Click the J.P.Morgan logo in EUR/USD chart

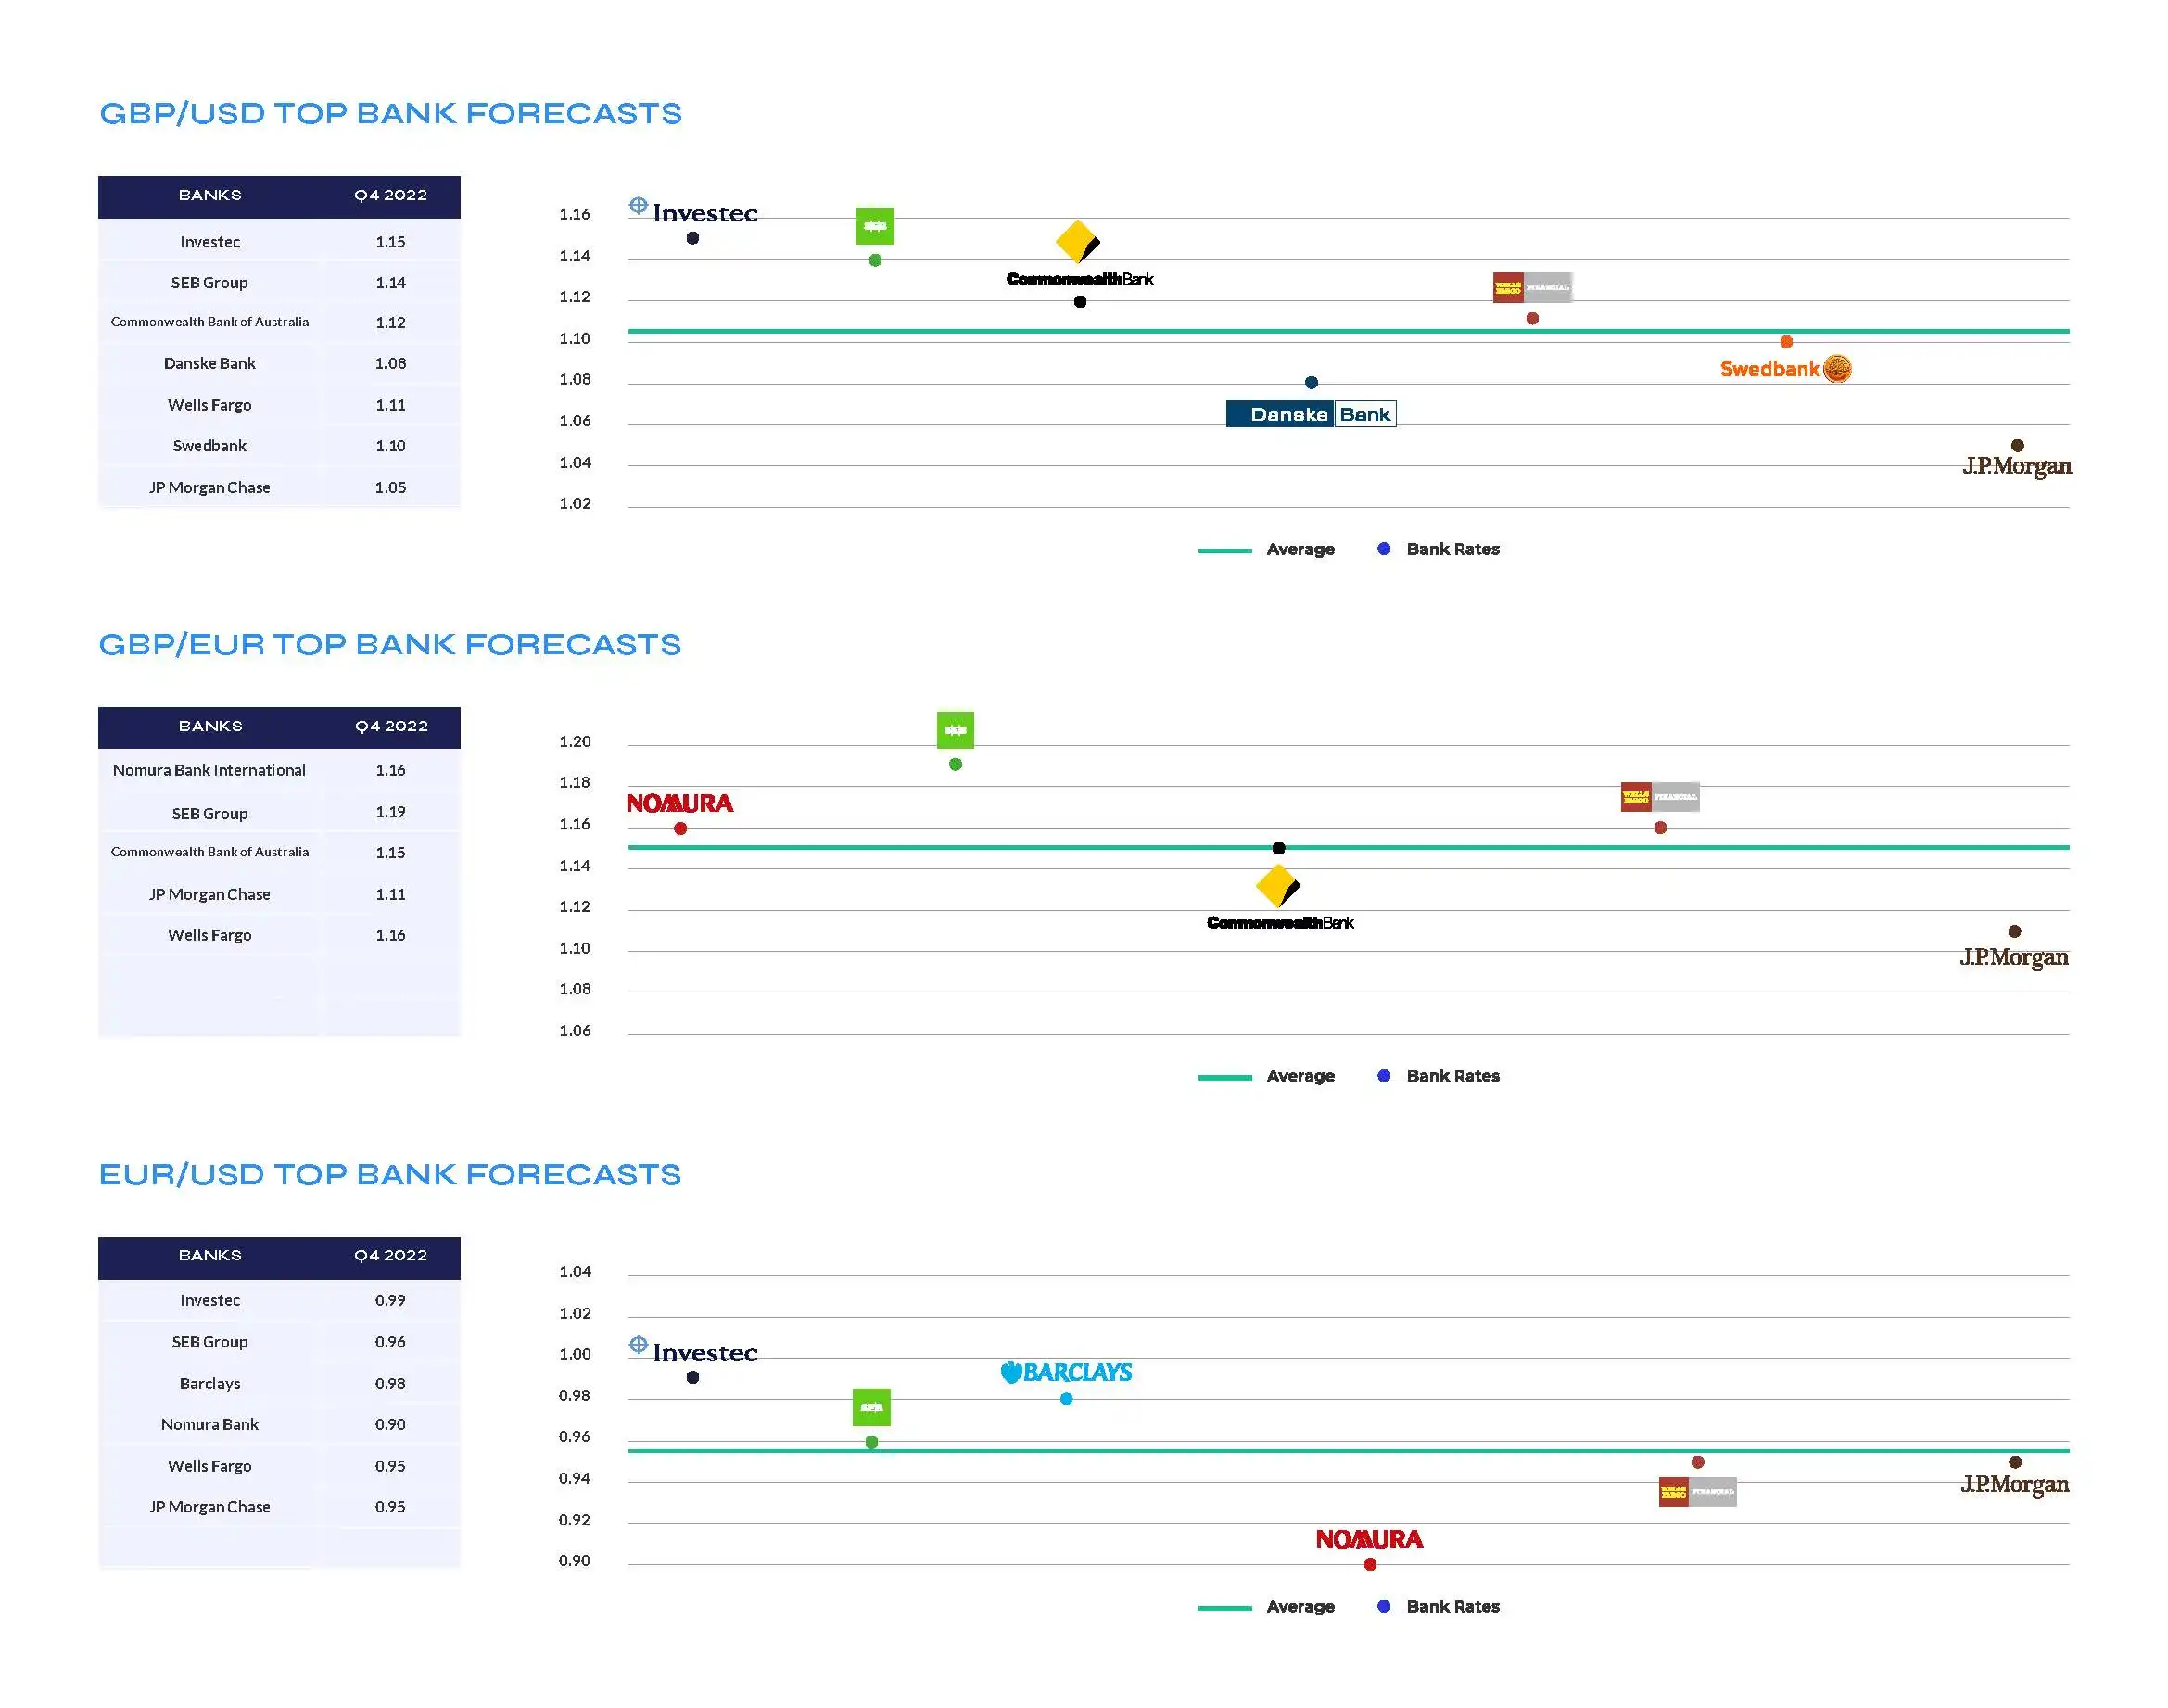(2015, 1484)
